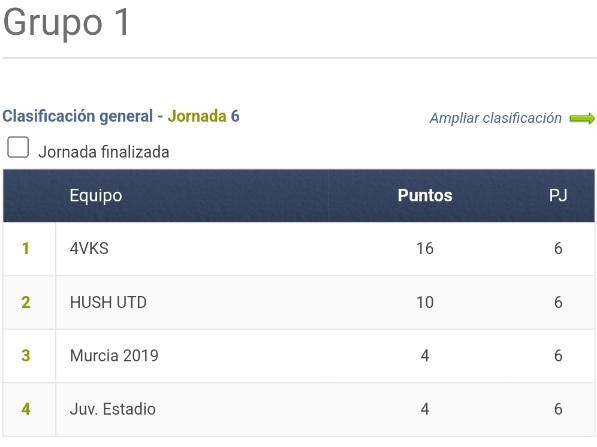Viewport: 597px width, 447px height.
Task: Toggle the Jornada finalizada checkbox
Action: (18, 147)
